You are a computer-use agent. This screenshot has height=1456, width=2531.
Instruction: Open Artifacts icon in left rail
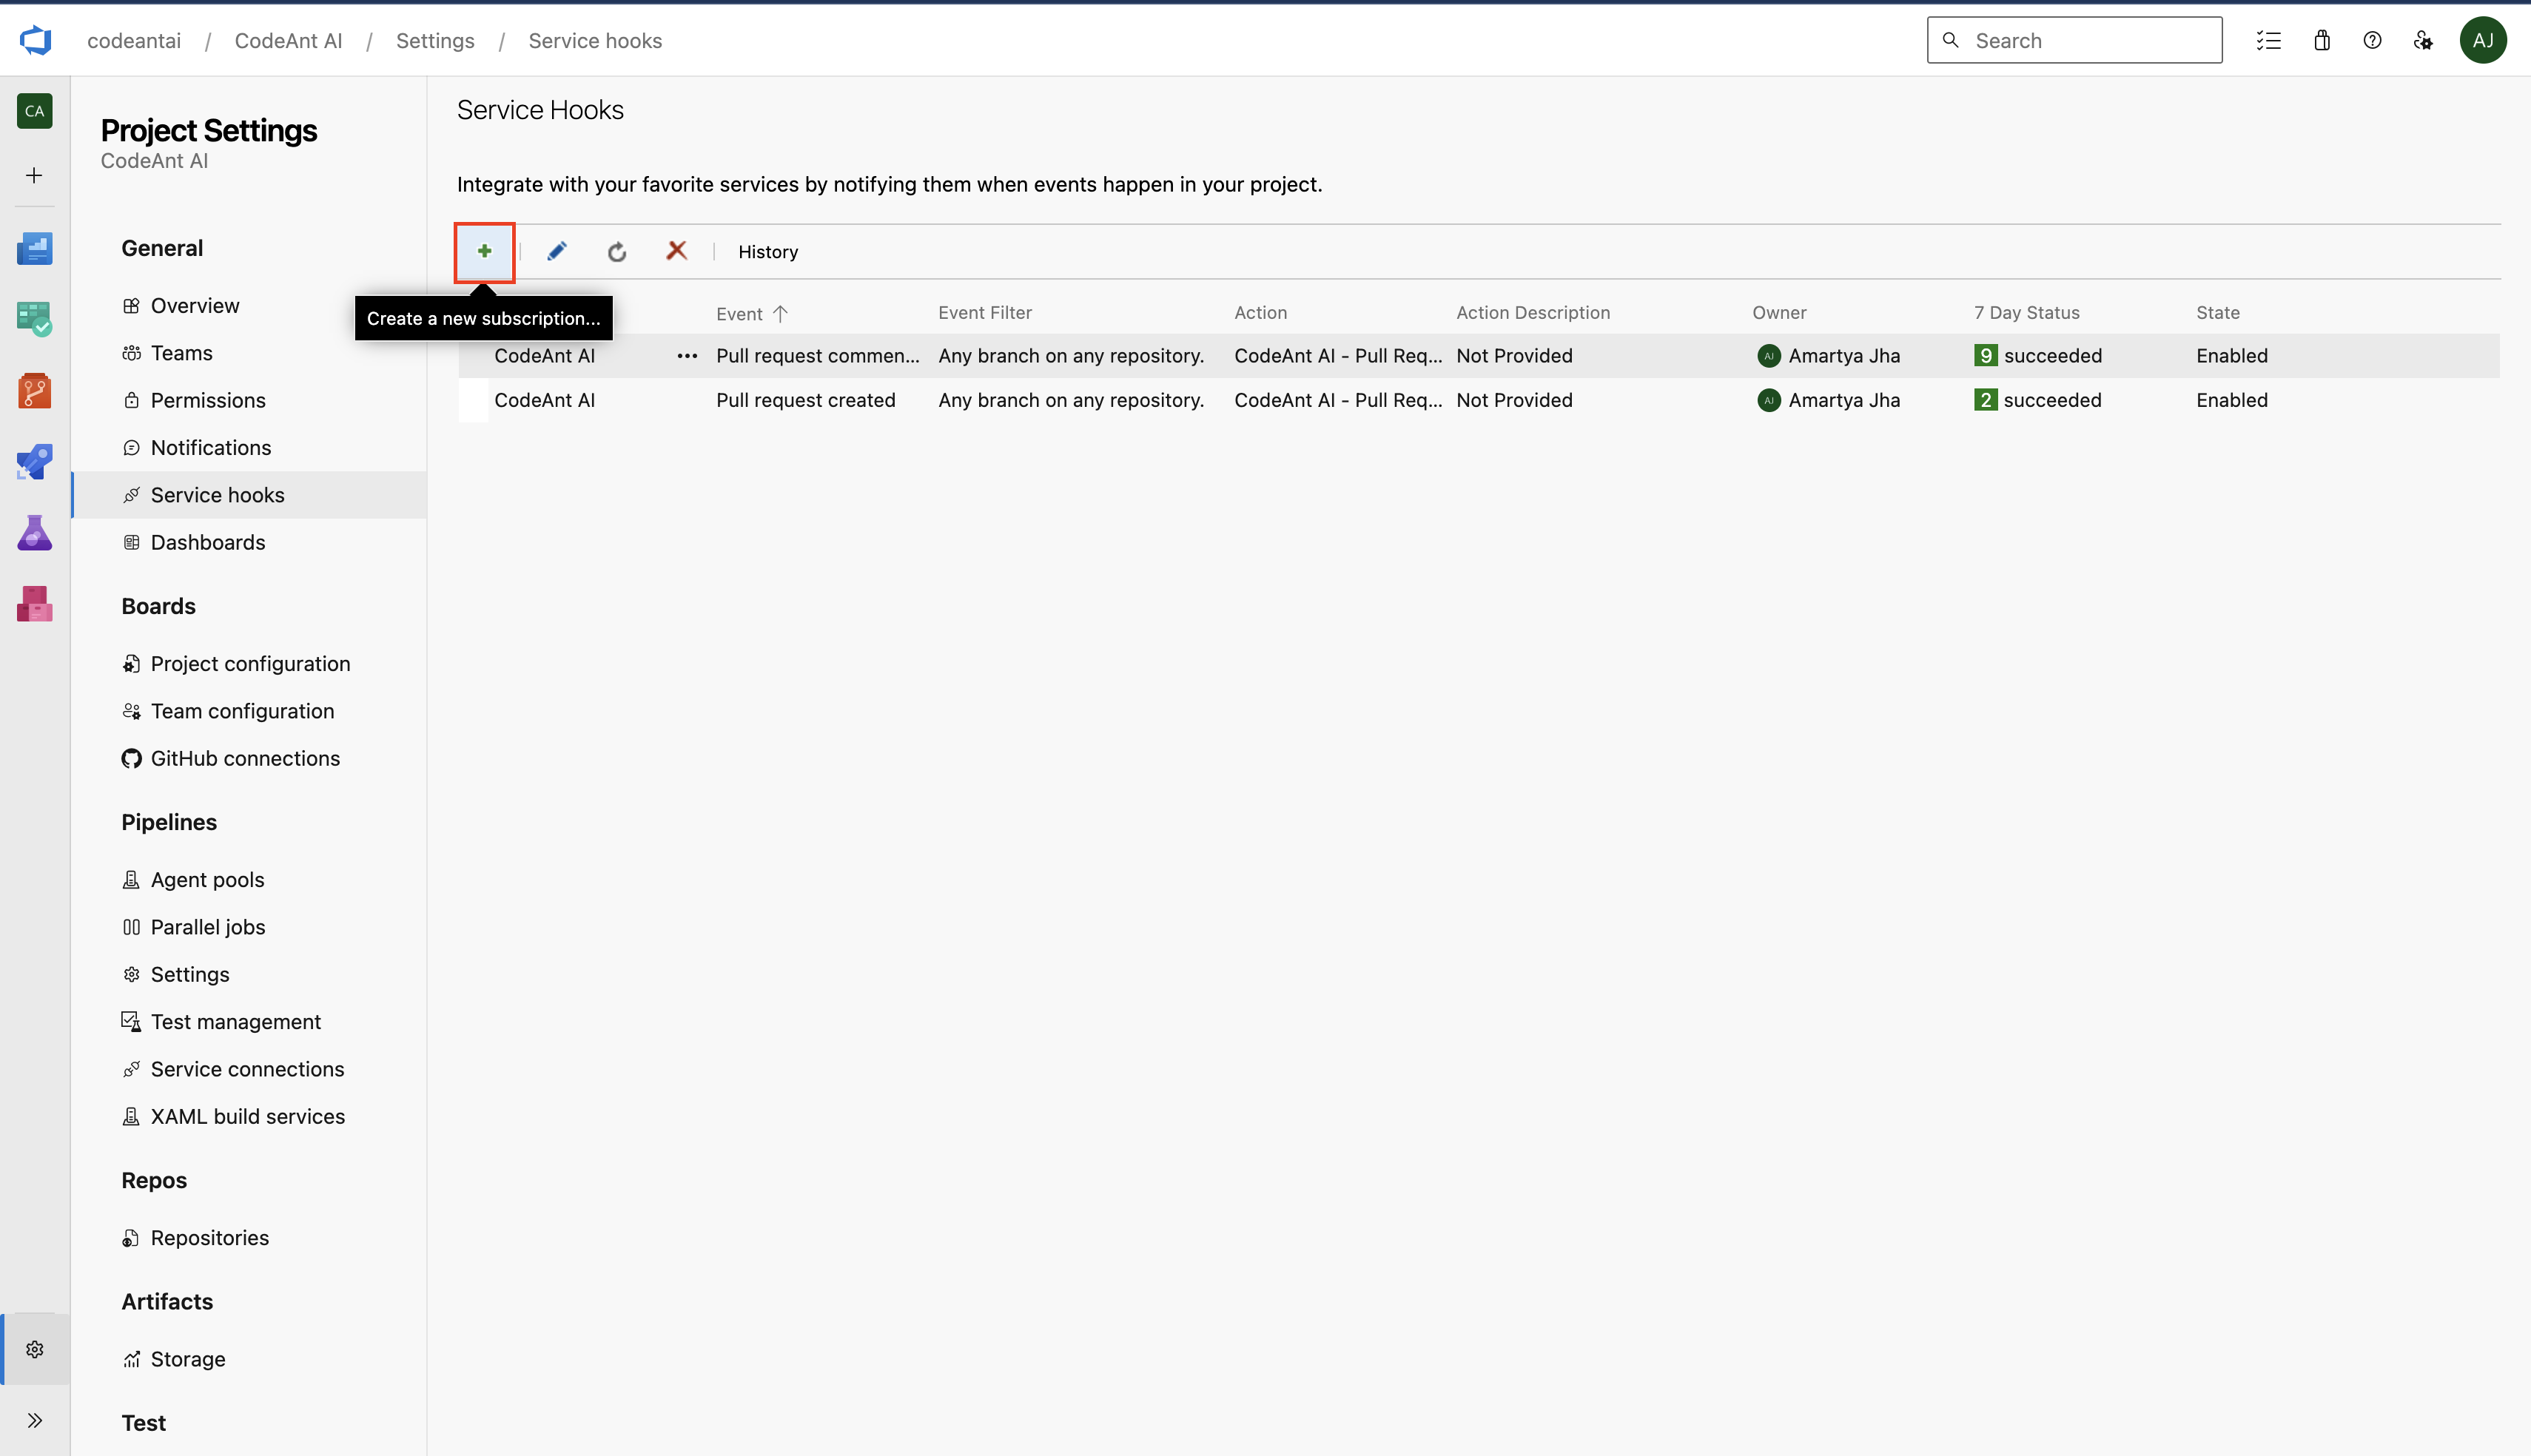pyautogui.click(x=34, y=604)
